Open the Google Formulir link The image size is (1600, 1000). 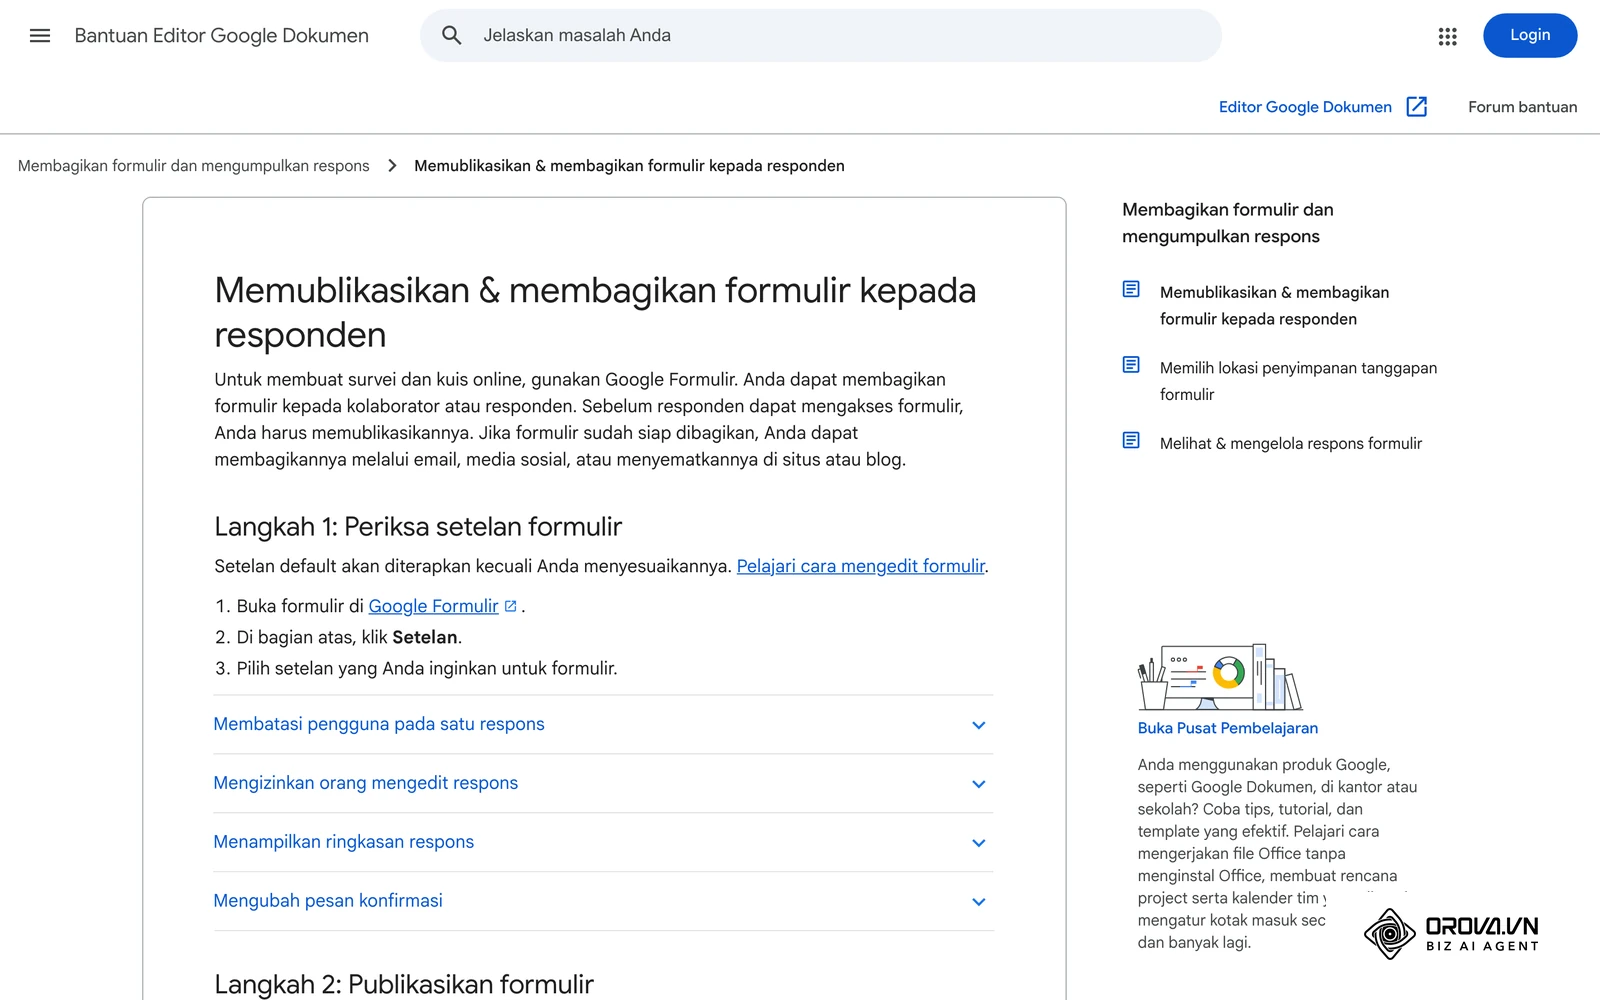433,606
